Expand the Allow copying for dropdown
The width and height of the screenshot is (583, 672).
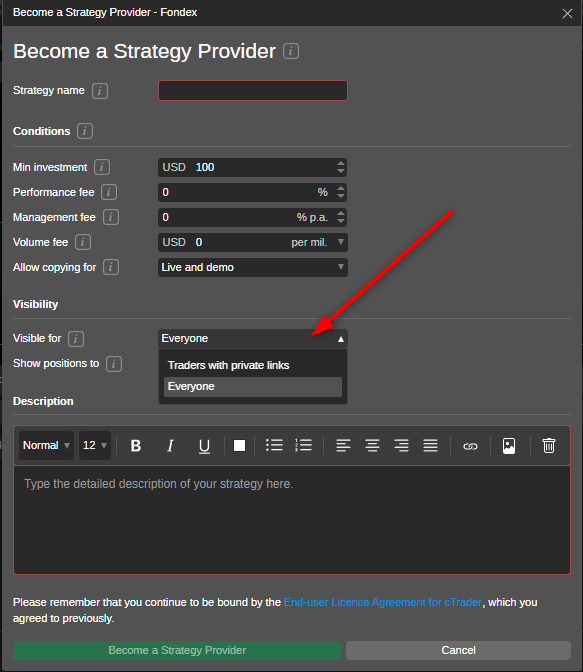(x=252, y=267)
